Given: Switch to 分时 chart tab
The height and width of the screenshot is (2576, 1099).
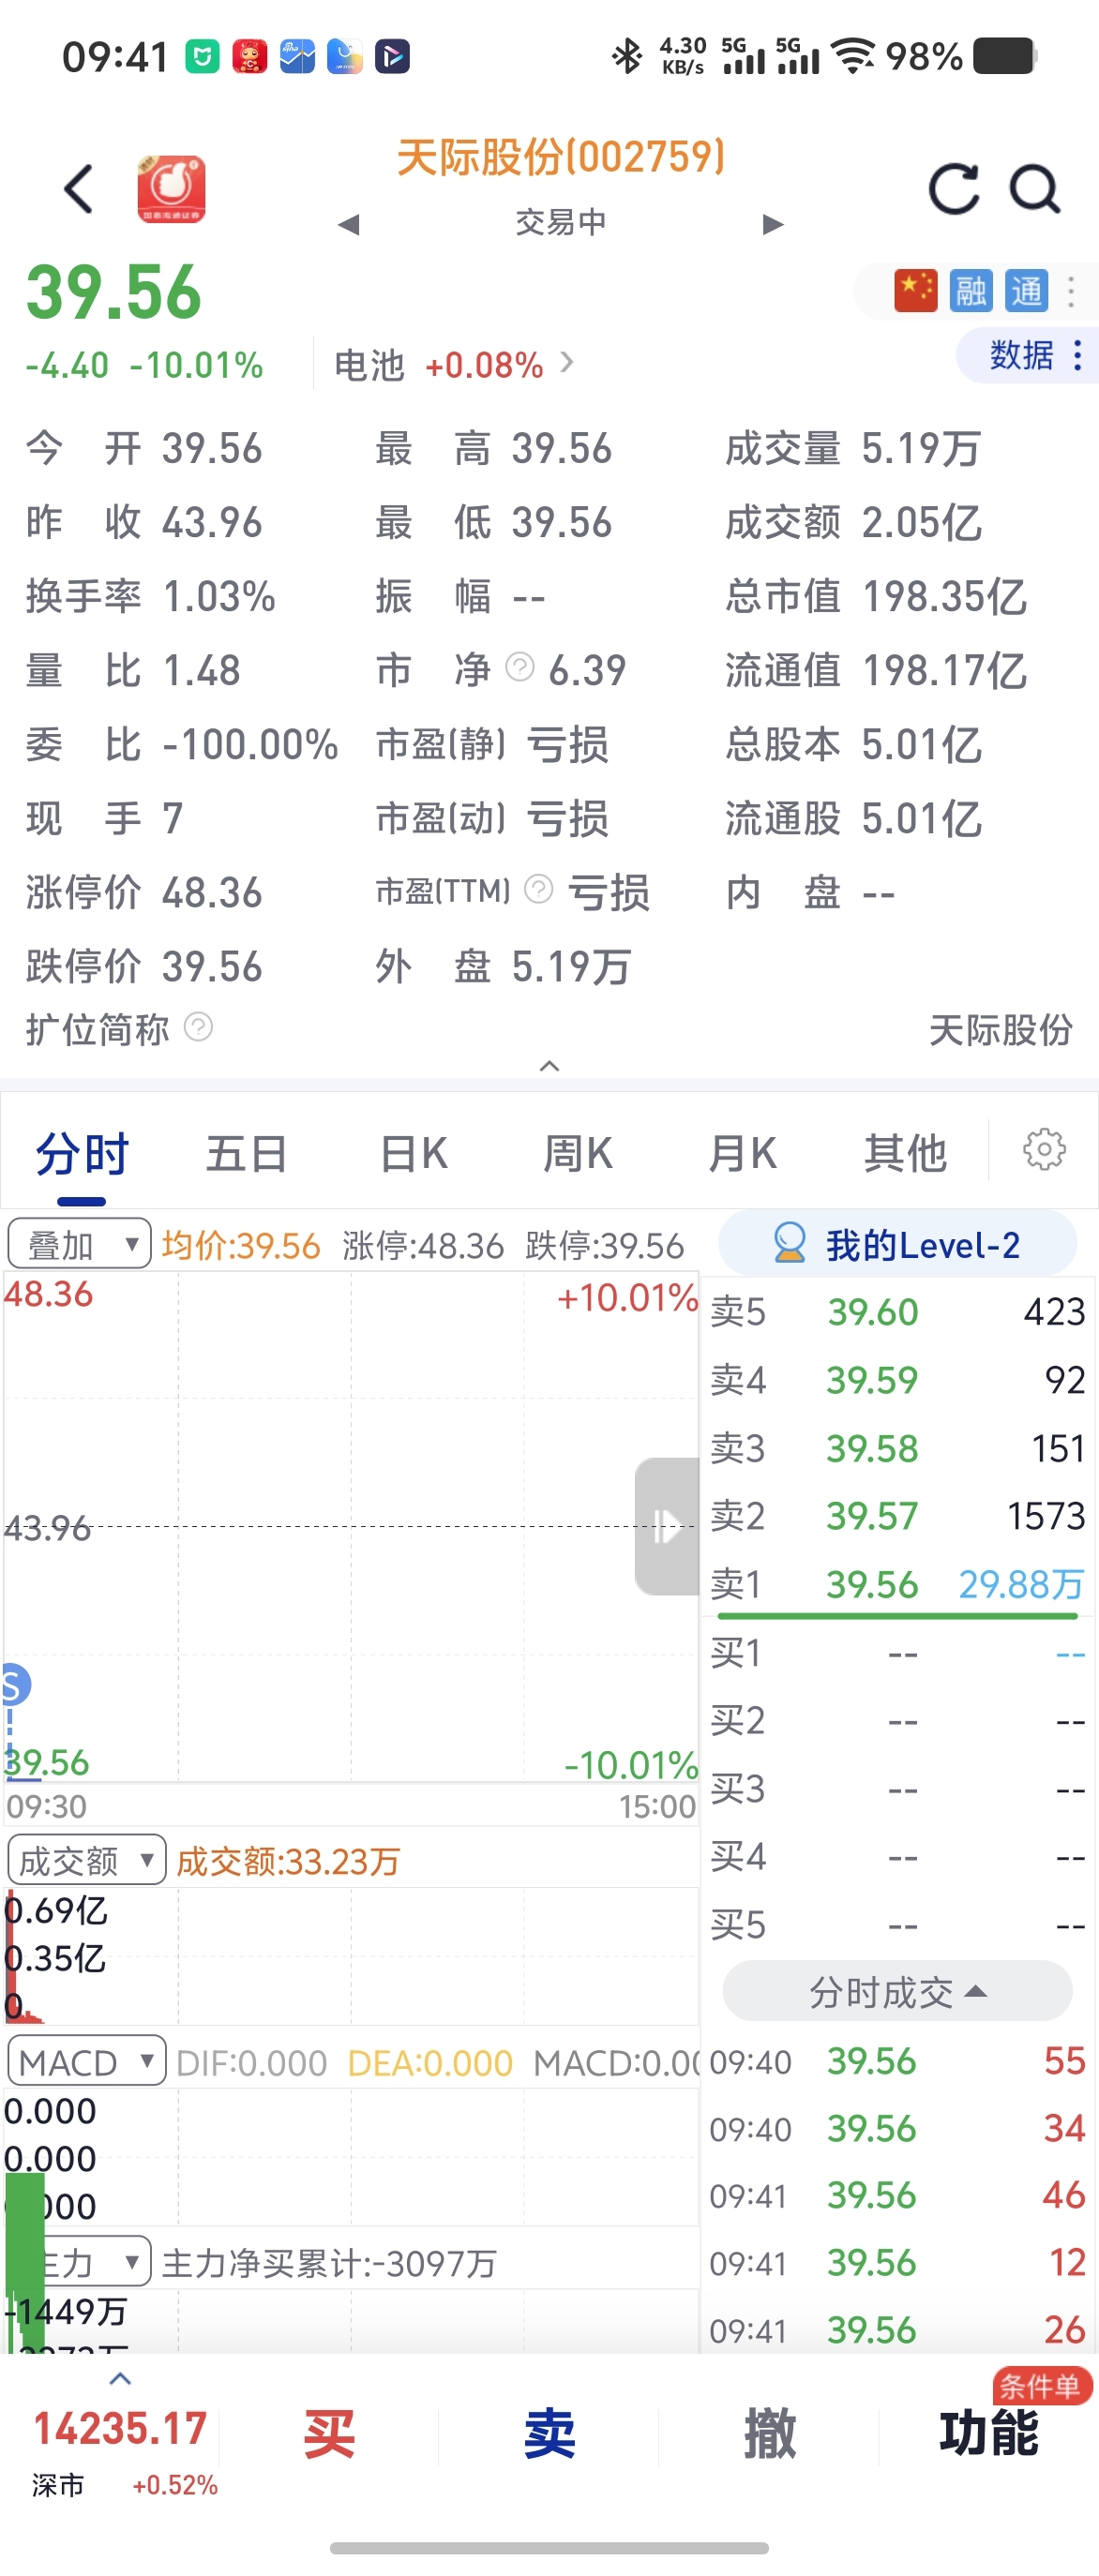Looking at the screenshot, I should tap(82, 1154).
